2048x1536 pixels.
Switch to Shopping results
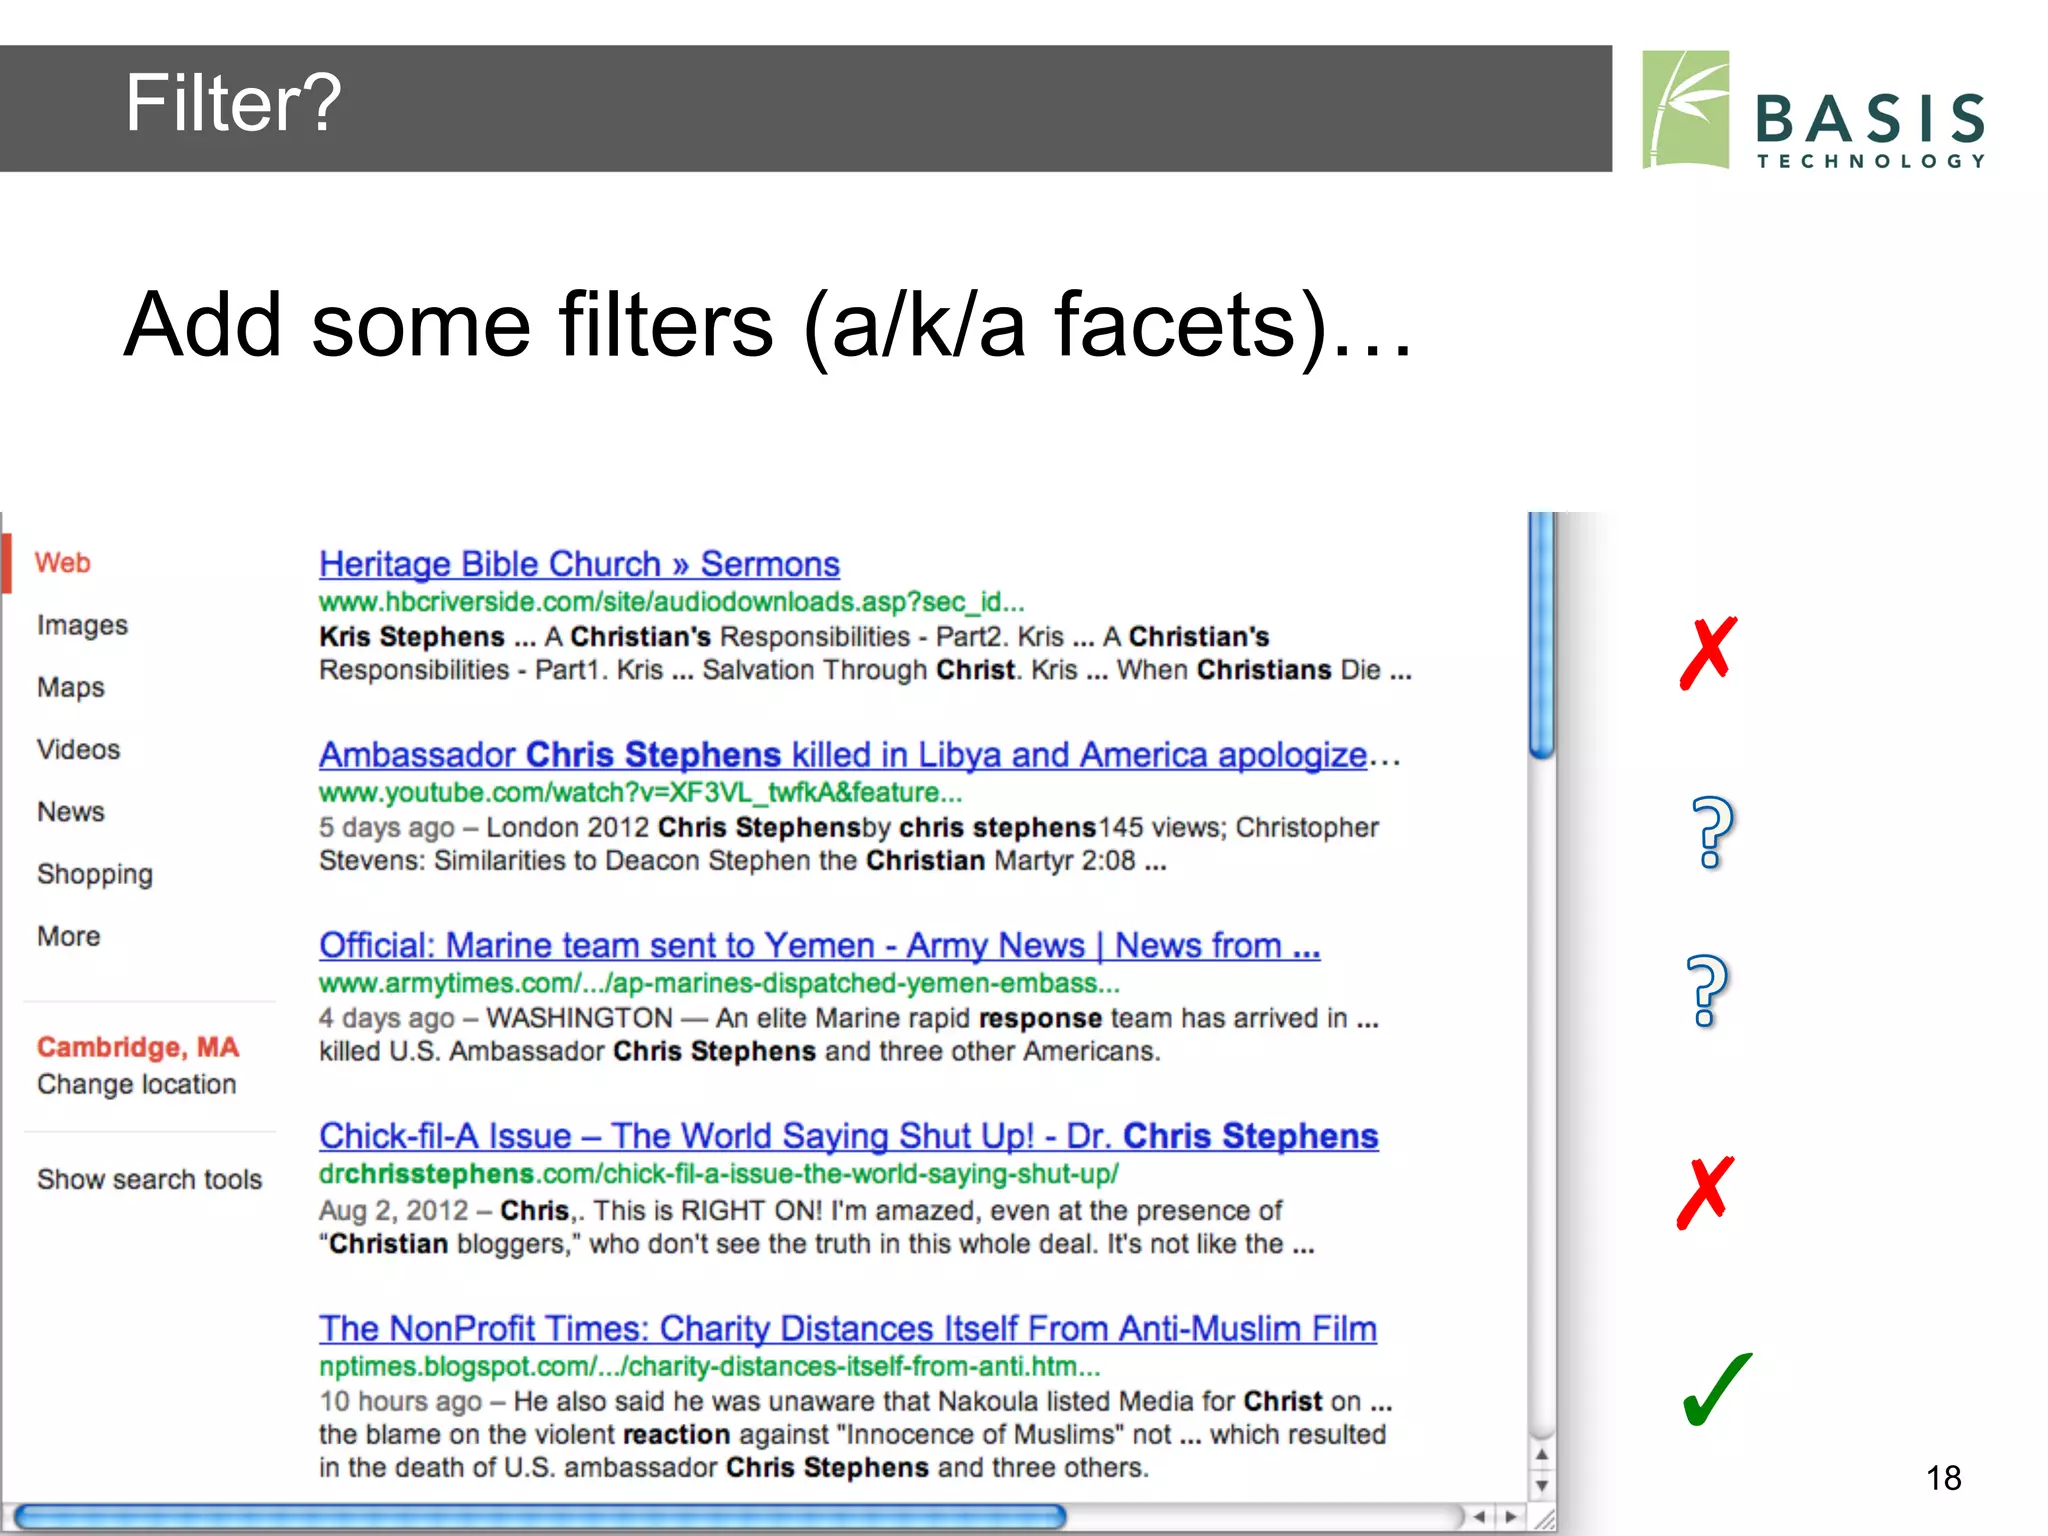pos(95,874)
